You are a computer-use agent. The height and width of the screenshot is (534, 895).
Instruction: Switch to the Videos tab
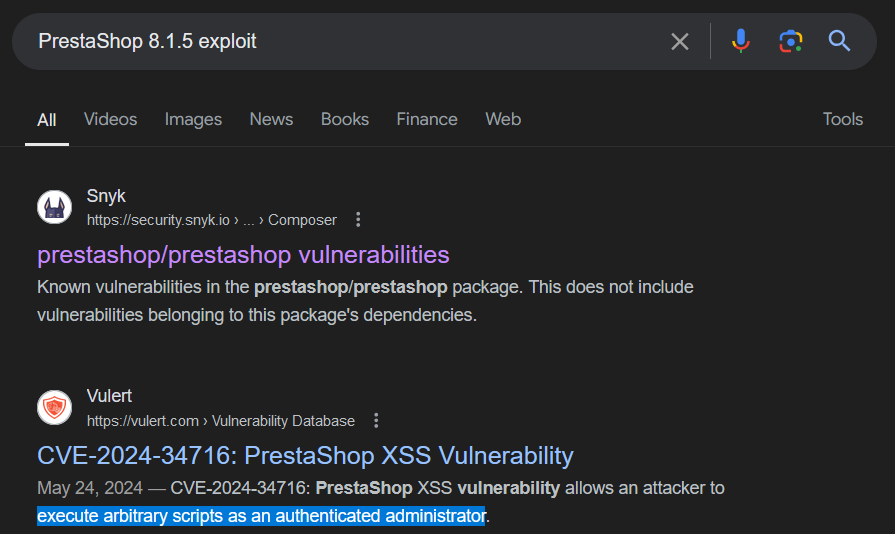tap(110, 119)
